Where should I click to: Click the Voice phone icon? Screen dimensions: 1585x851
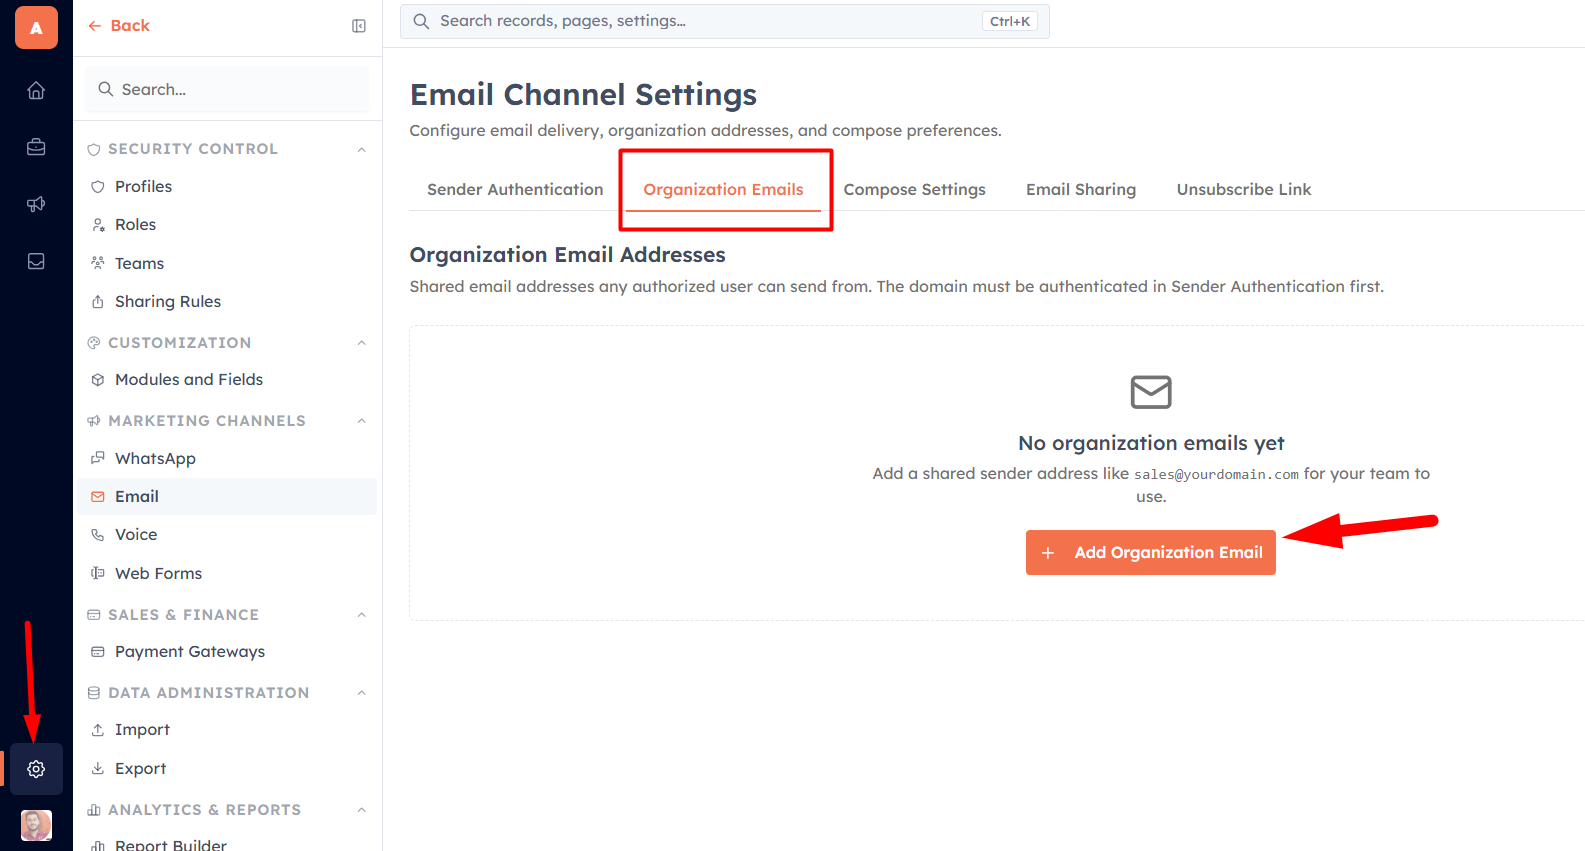coord(98,535)
